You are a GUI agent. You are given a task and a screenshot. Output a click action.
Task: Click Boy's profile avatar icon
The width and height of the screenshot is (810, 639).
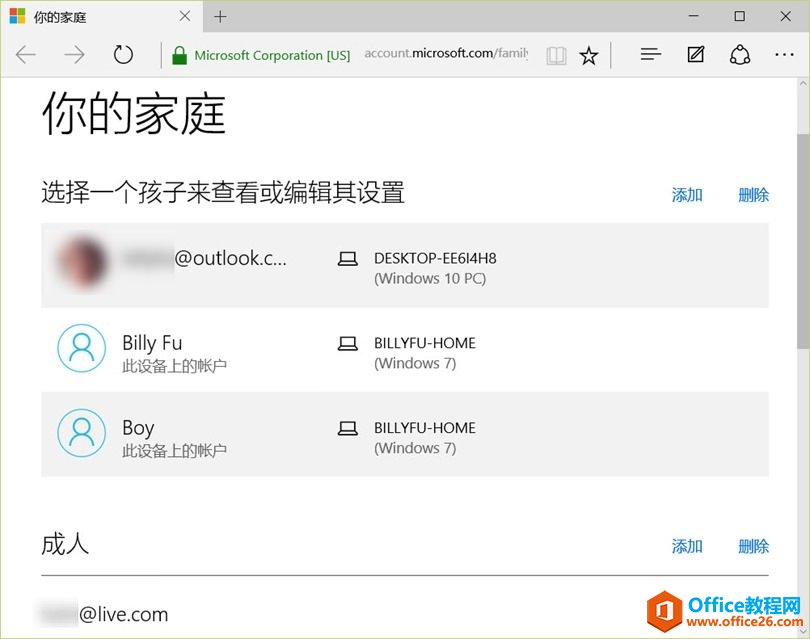point(82,433)
